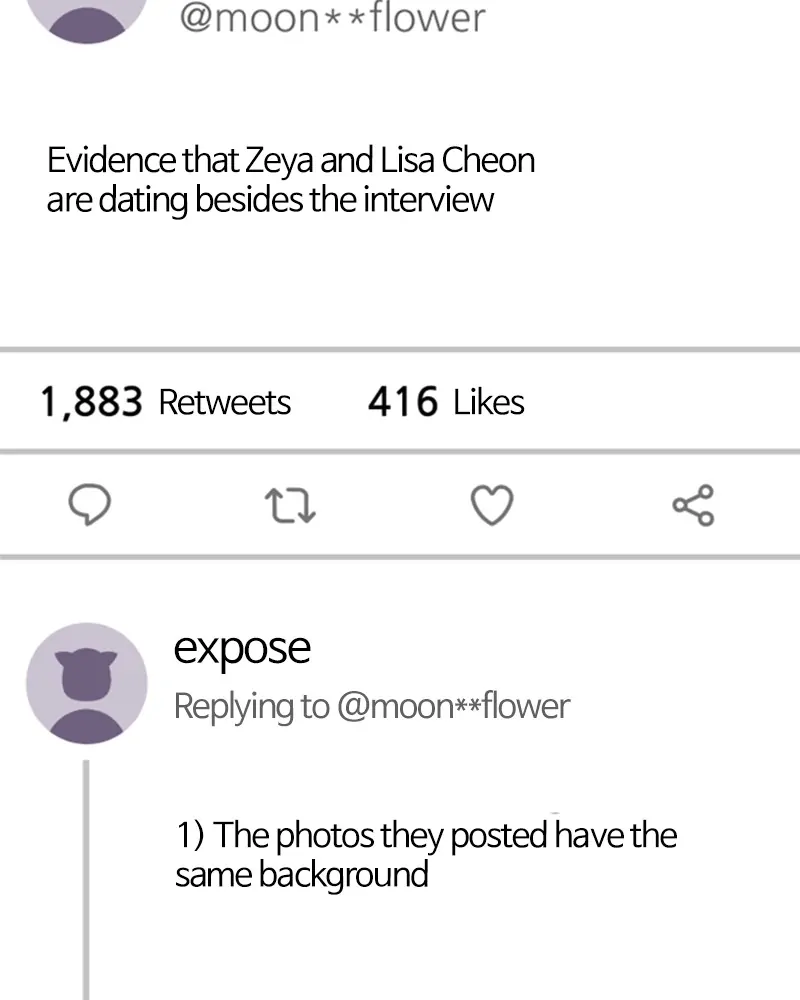This screenshot has width=800, height=1000.
Task: Click the name "Lisa Cheon" in the tweet
Action: coord(457,160)
